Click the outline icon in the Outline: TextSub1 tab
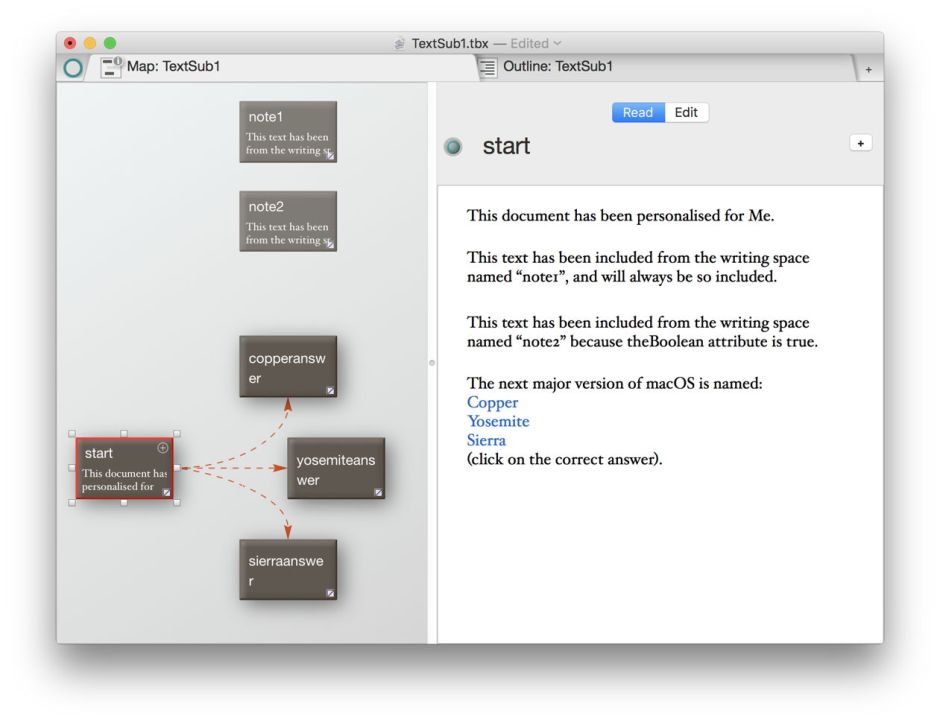This screenshot has height=724, width=940. click(x=488, y=67)
